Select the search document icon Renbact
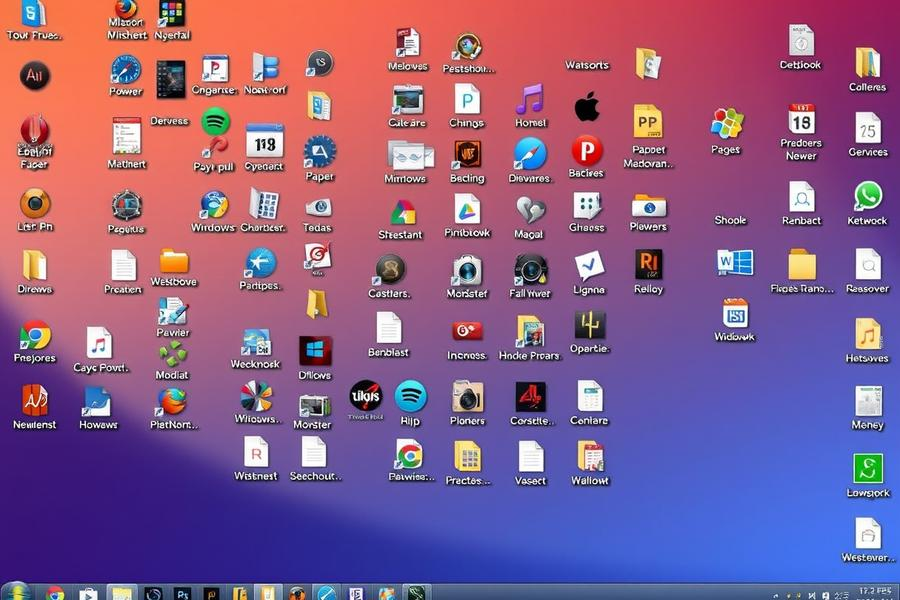Screen dimensions: 900x600 tap(801, 198)
